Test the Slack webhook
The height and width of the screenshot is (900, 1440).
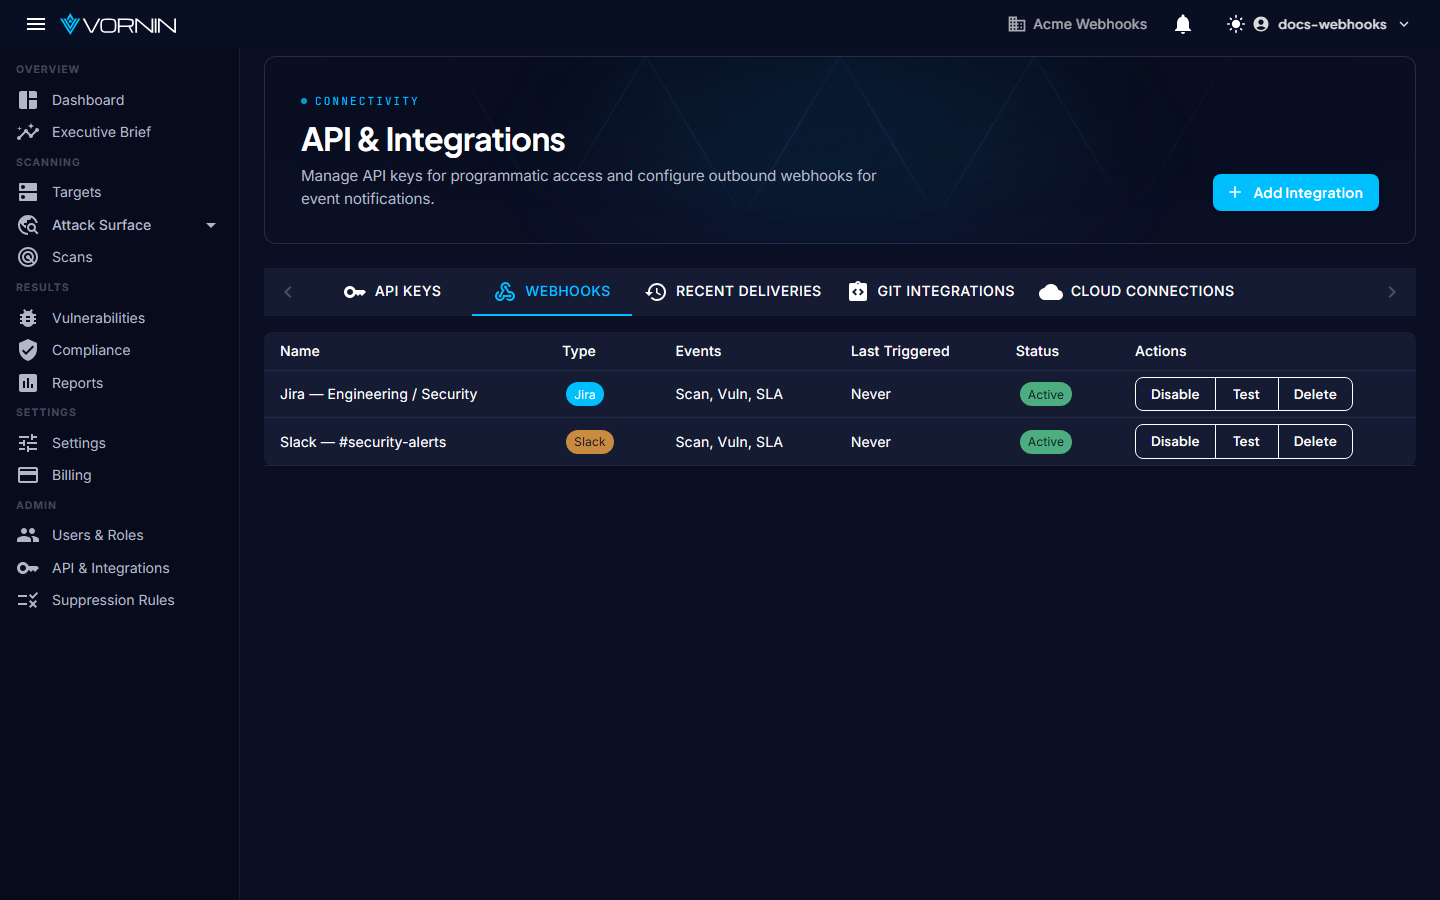coord(1246,441)
